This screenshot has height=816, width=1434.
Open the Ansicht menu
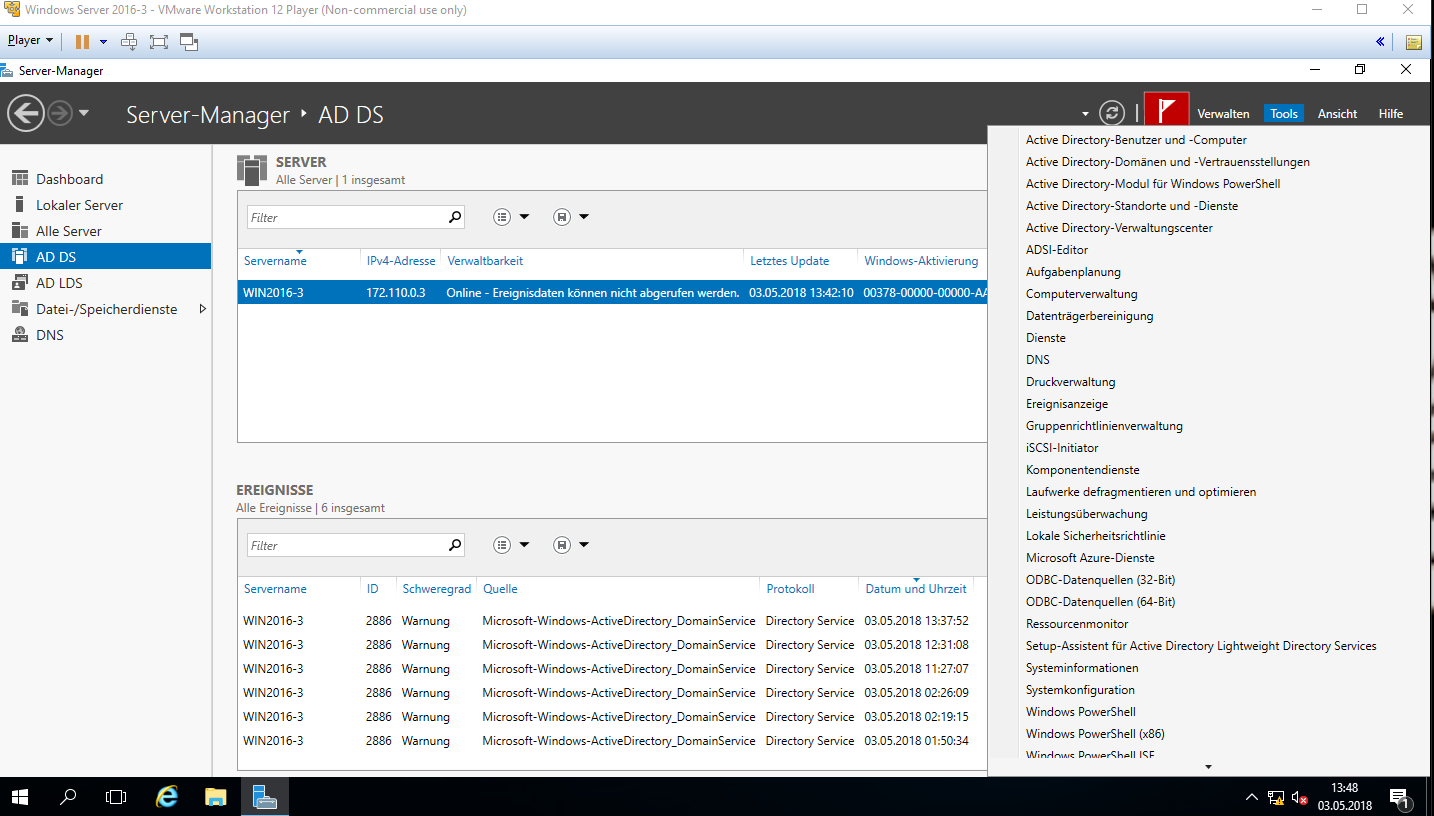pos(1337,114)
